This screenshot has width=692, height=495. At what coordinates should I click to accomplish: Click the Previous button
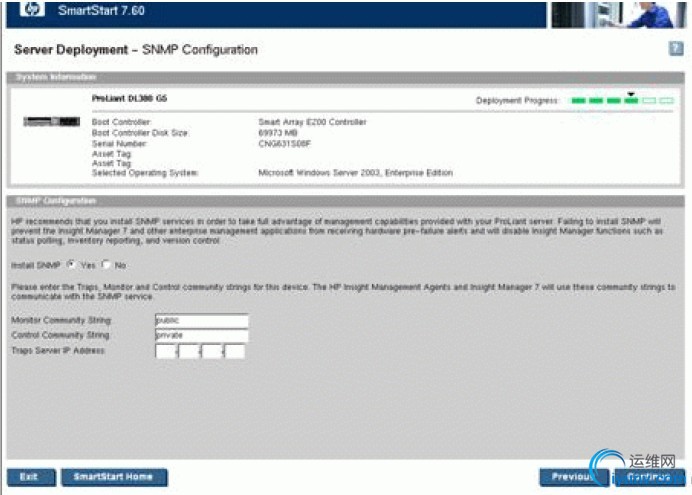click(572, 477)
